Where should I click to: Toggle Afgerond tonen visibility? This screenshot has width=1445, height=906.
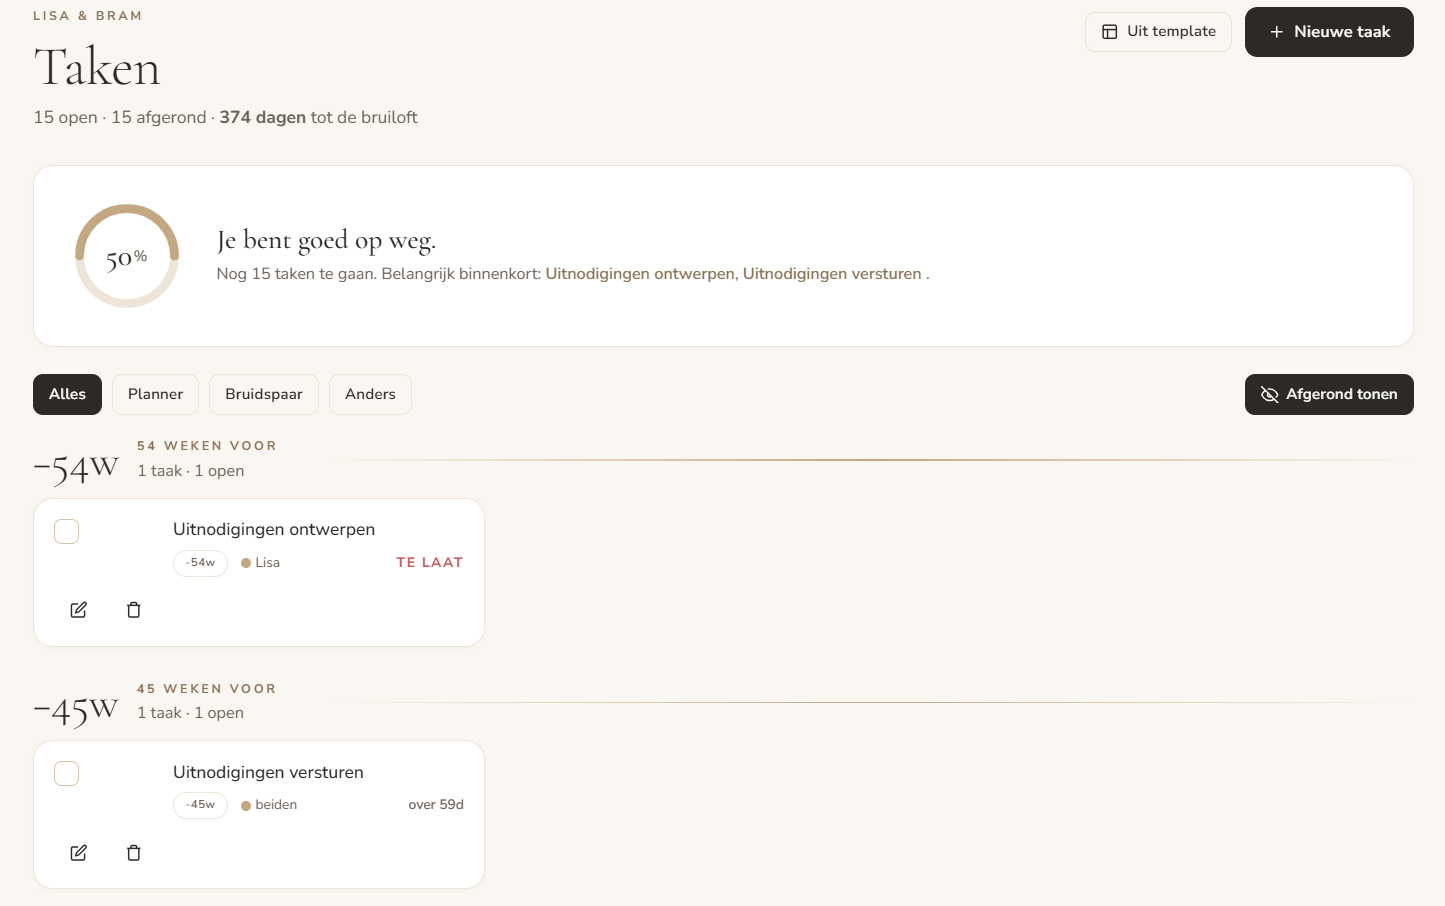pos(1329,394)
